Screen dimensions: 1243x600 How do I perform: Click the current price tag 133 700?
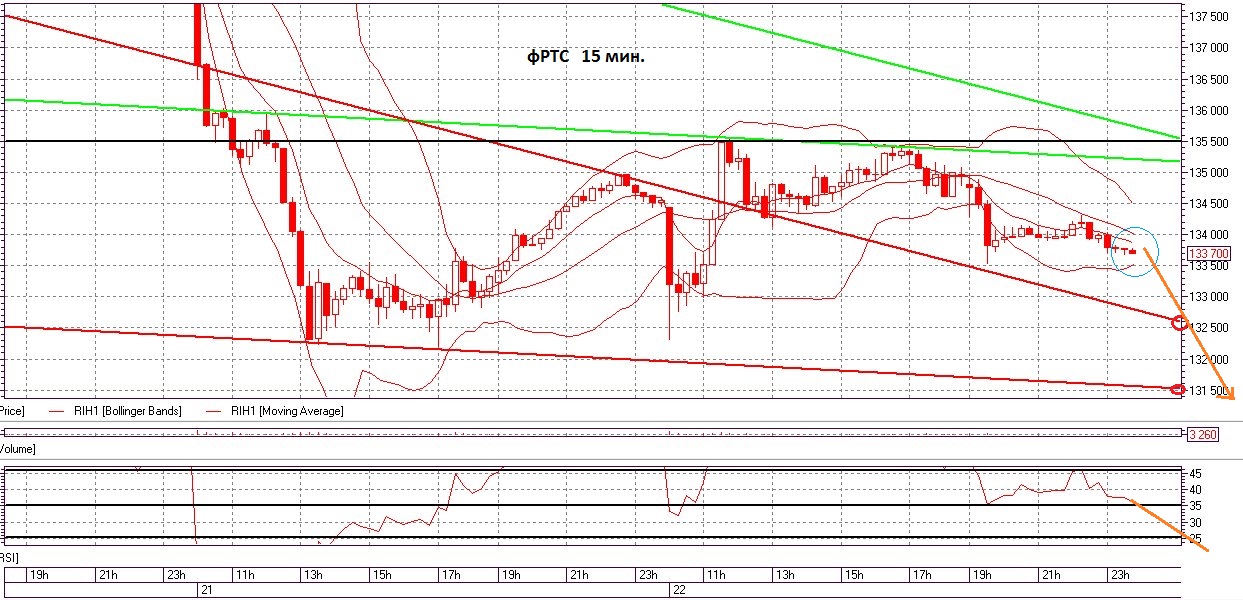[x=1208, y=253]
